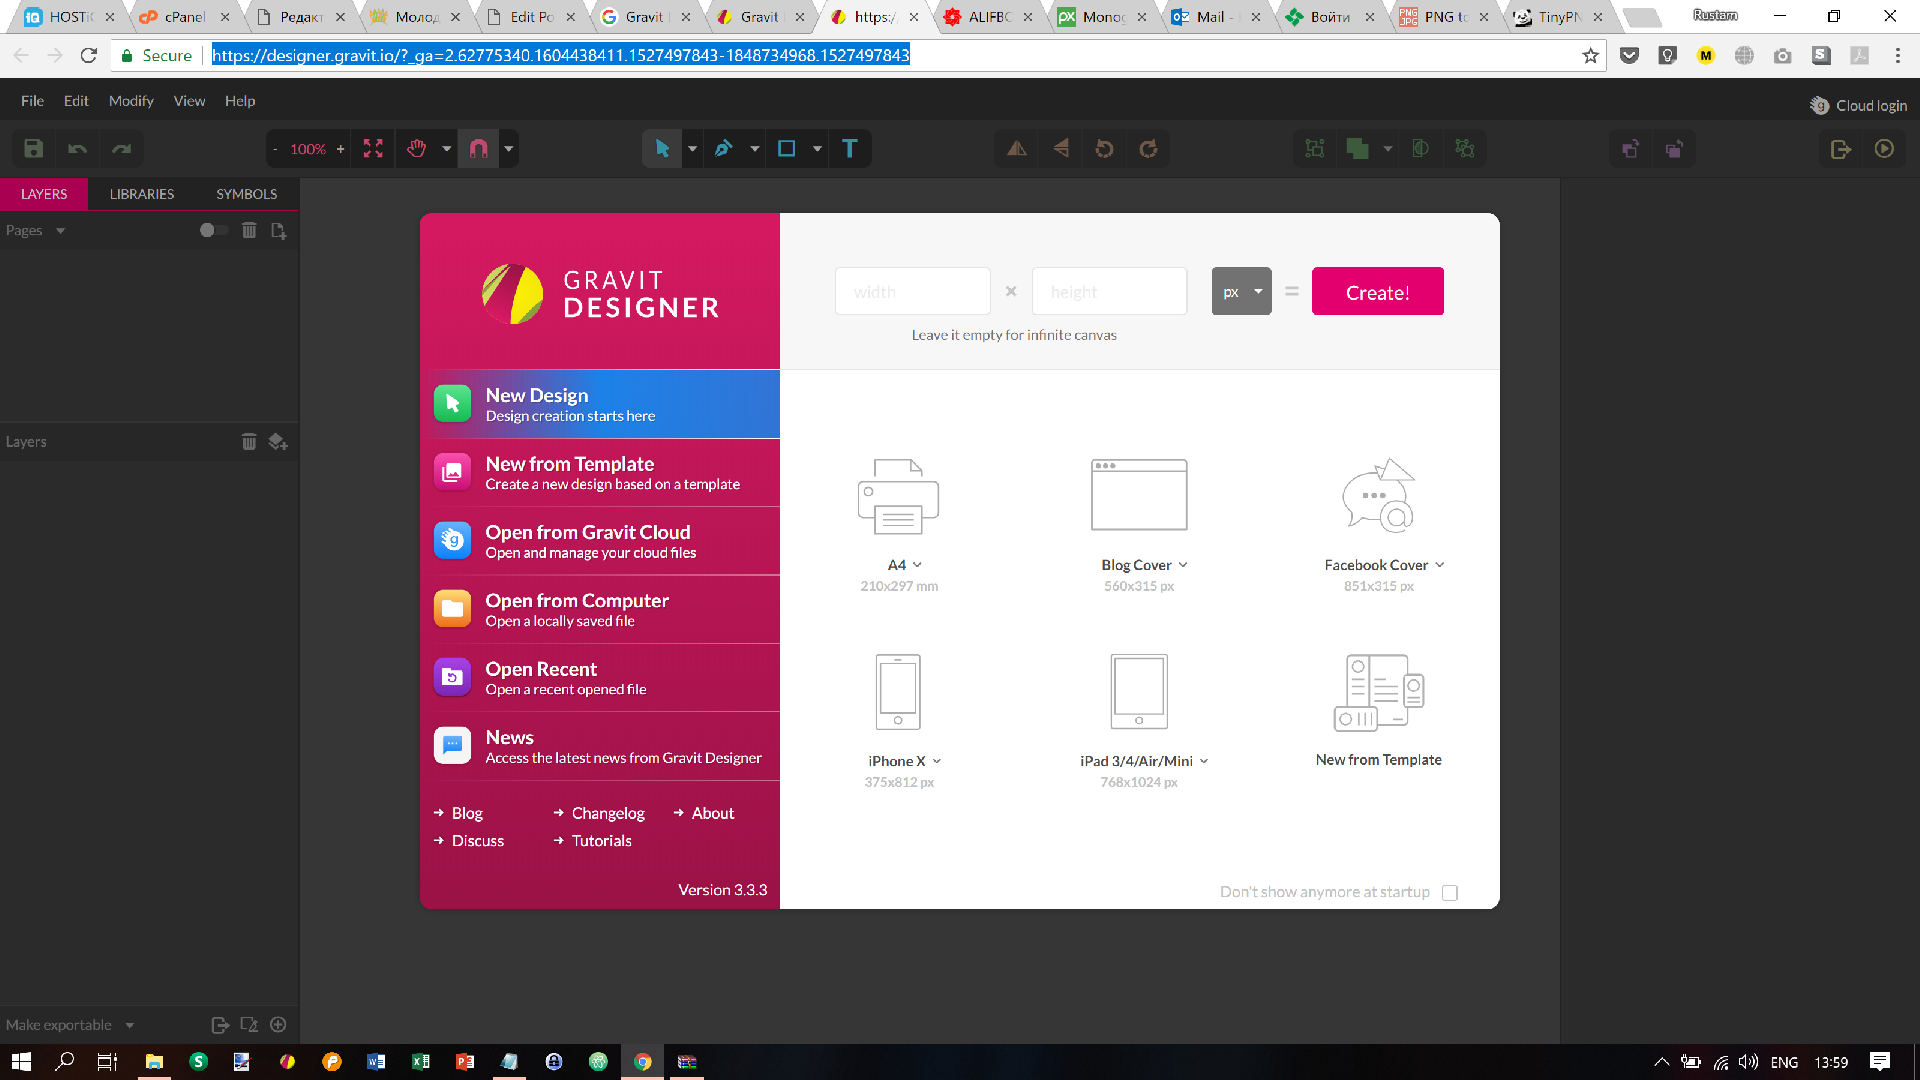Open the px units dropdown
Viewport: 1920px width, 1080px height.
(1242, 291)
